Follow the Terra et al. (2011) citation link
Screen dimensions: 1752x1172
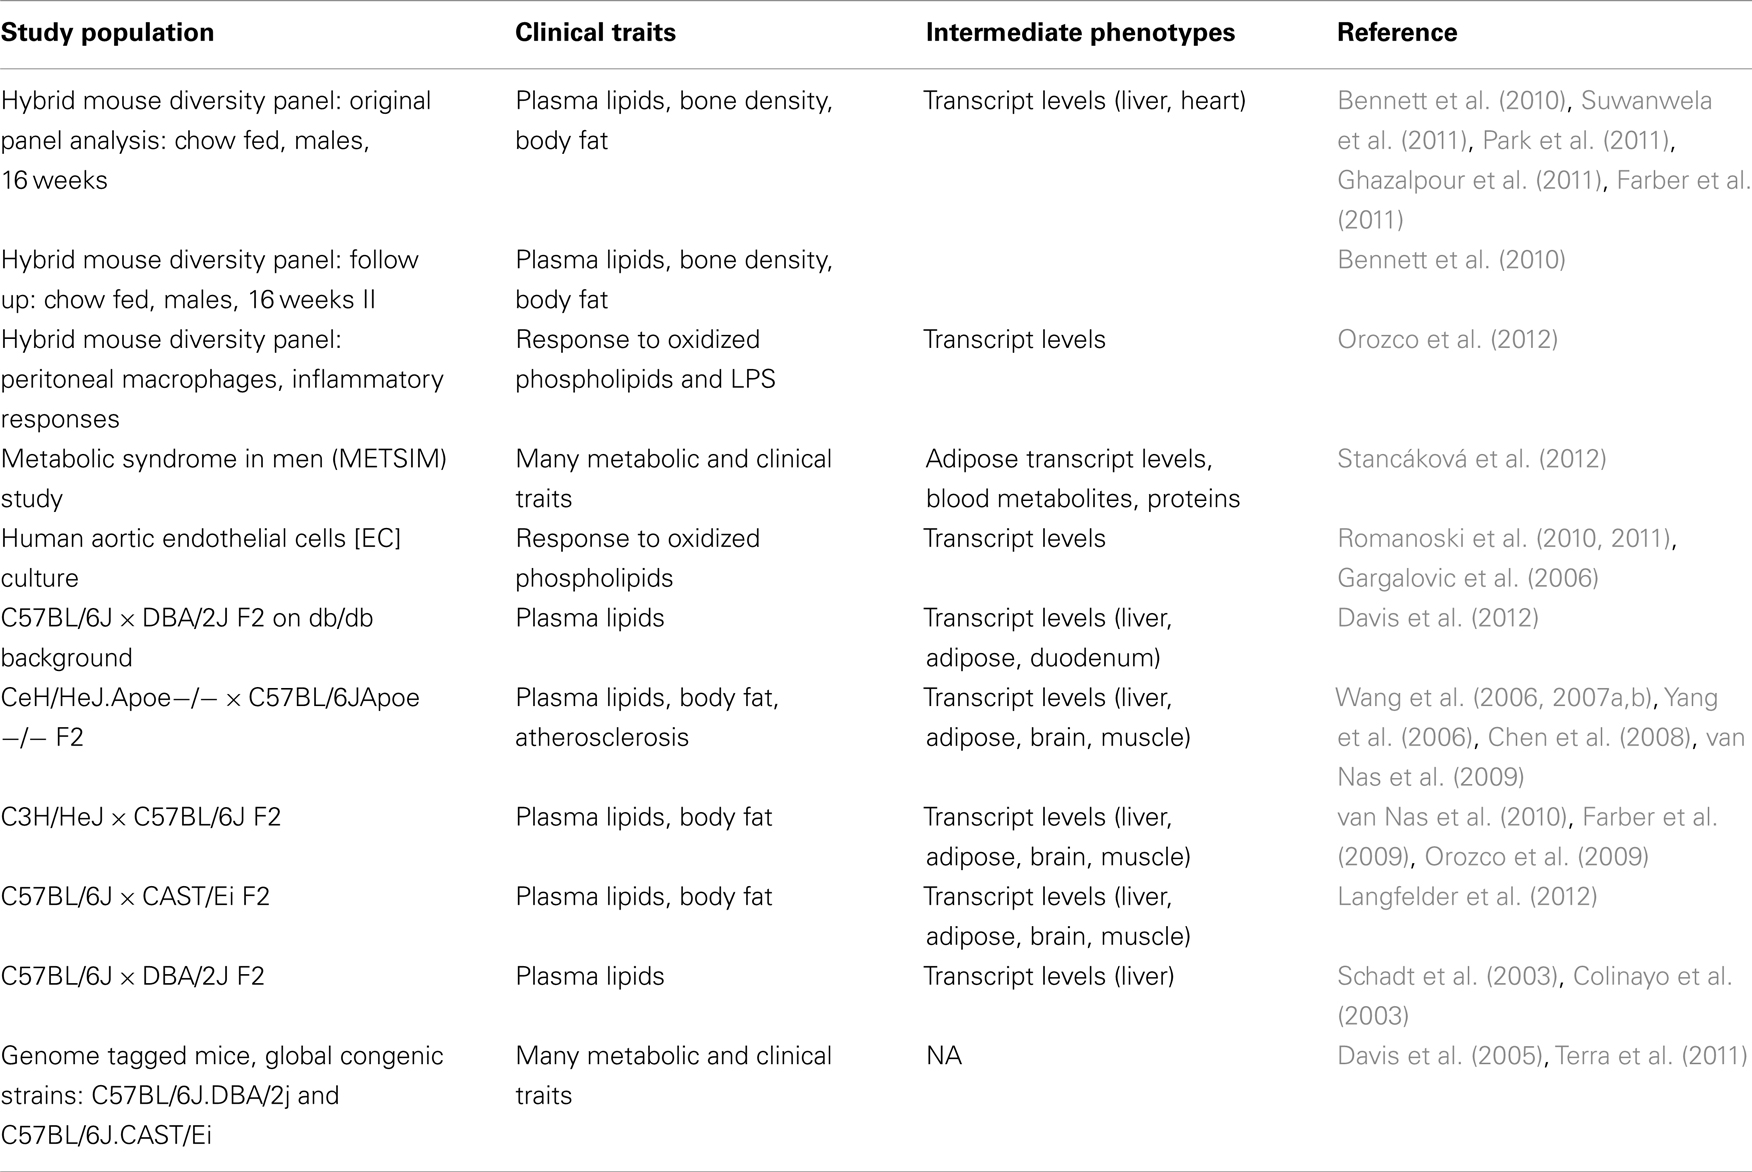1651,1056
